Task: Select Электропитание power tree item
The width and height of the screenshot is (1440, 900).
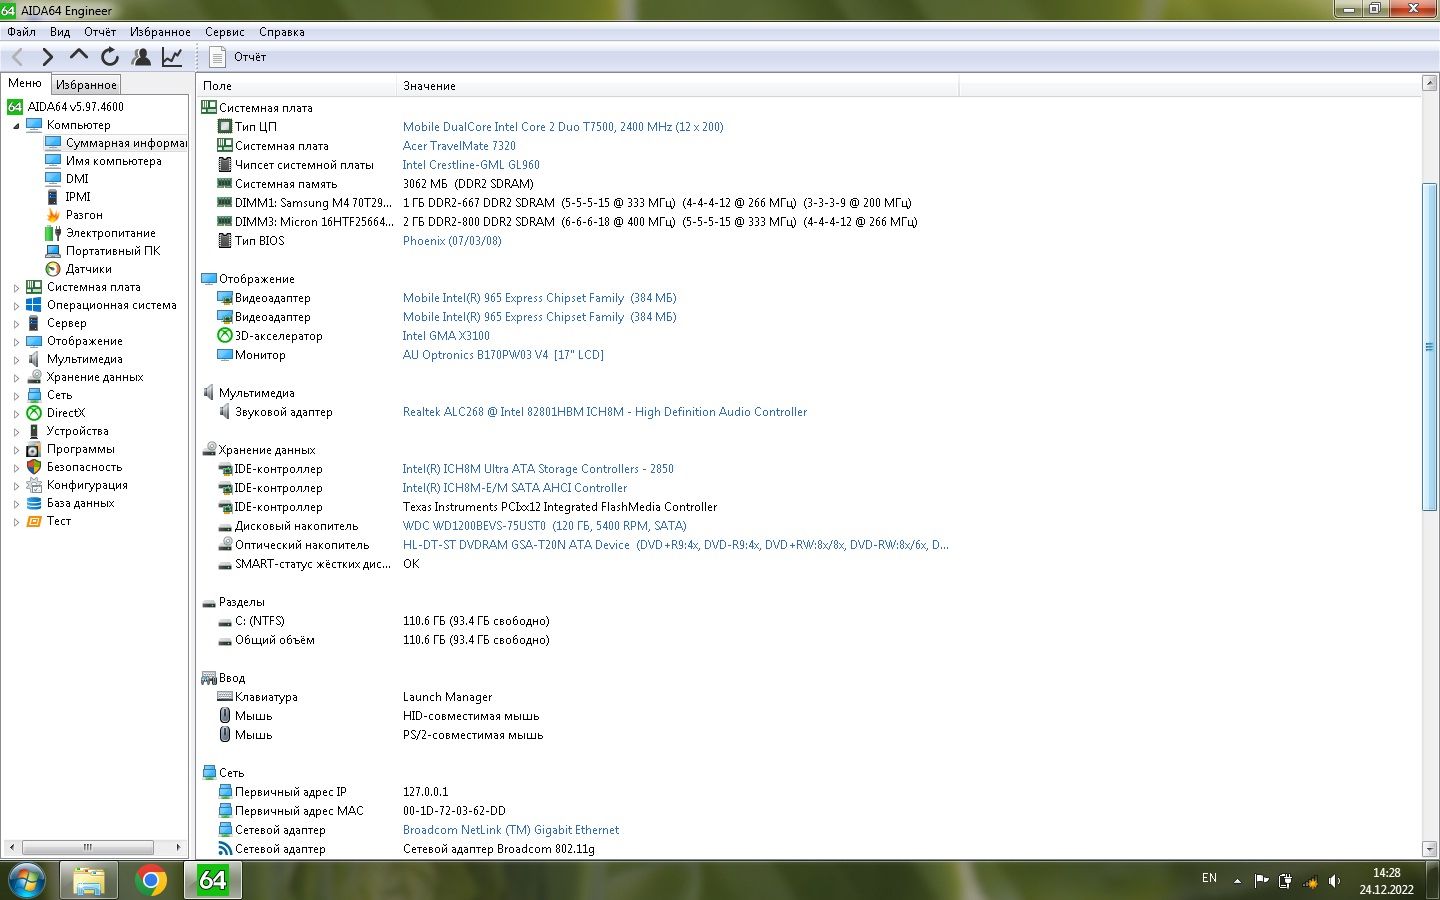Action: [110, 233]
